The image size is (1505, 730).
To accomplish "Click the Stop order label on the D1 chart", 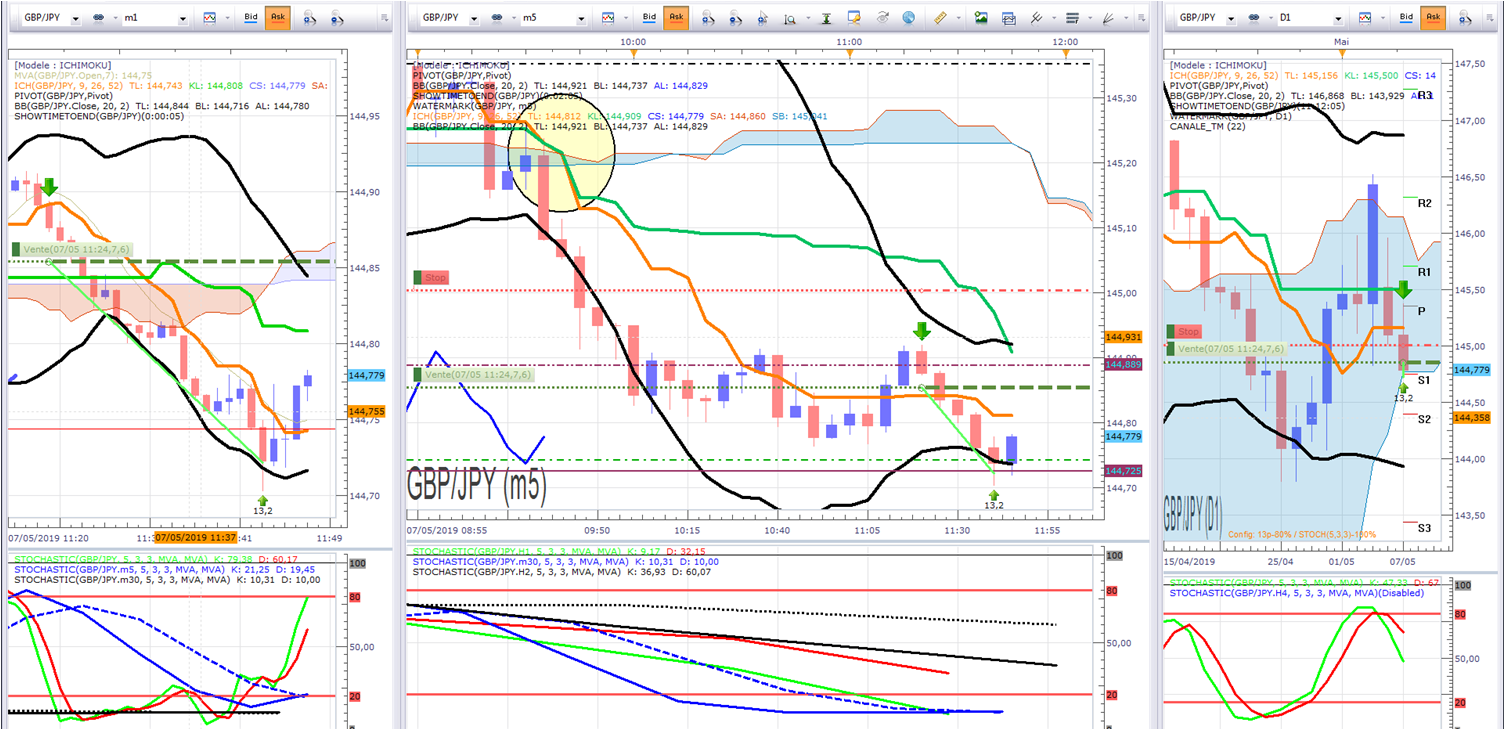I will pos(1184,331).
